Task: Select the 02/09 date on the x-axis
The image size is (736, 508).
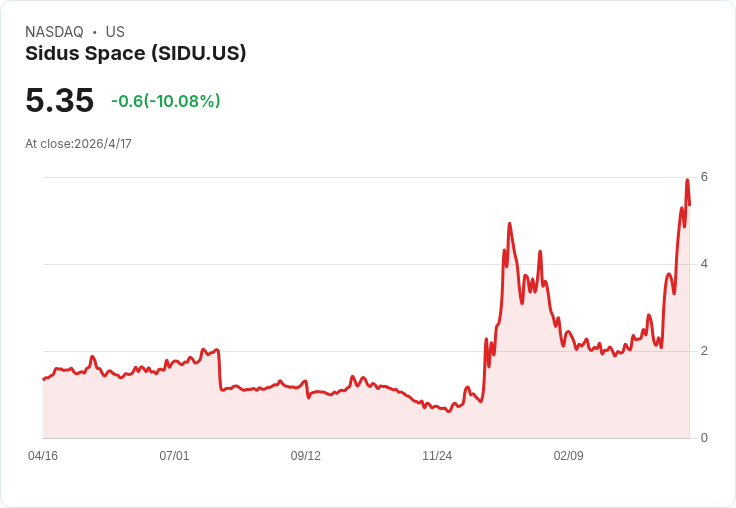Action: [568, 456]
